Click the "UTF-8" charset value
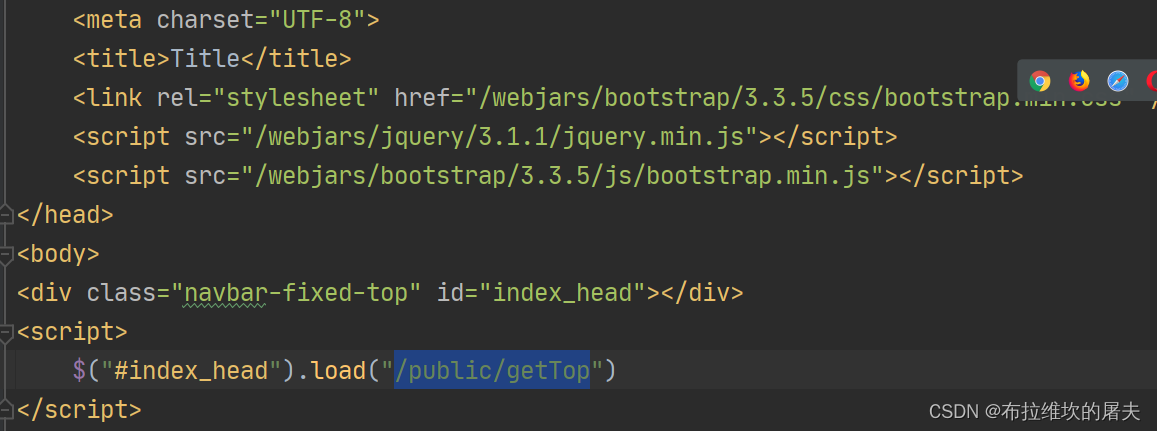This screenshot has width=1157, height=431. pos(317,20)
